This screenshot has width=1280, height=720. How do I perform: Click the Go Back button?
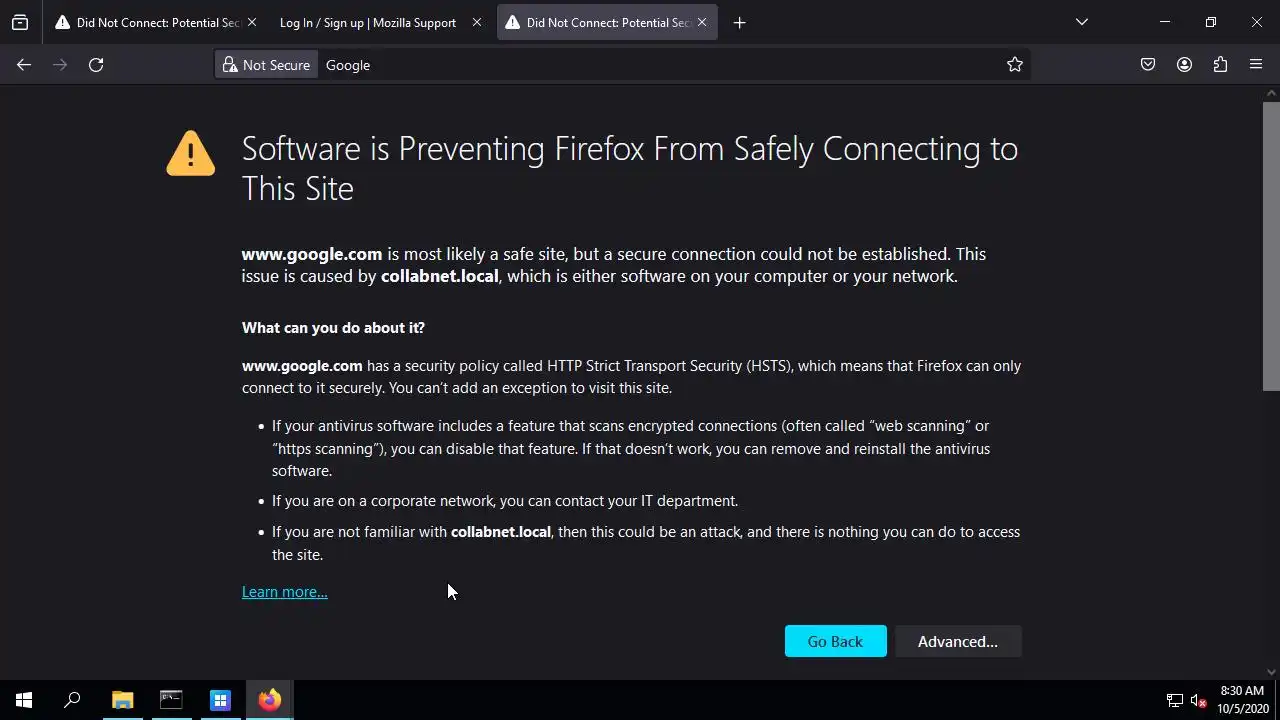pyautogui.click(x=835, y=641)
